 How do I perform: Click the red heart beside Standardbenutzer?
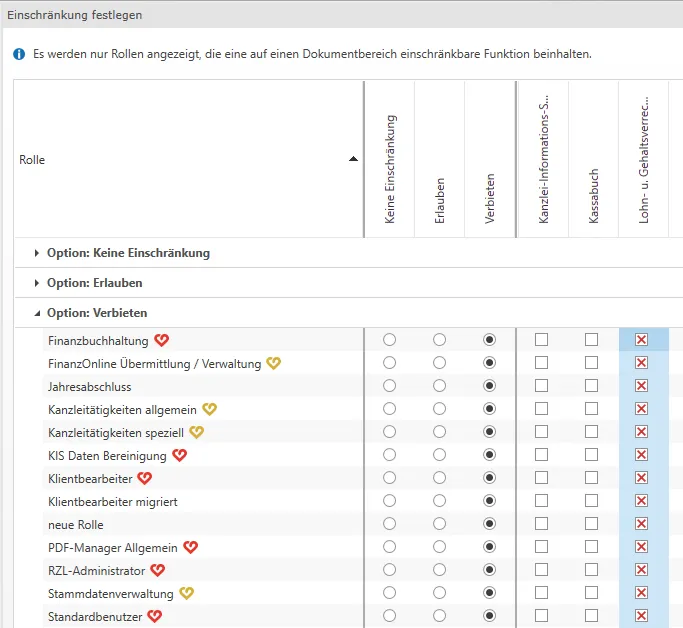click(155, 617)
